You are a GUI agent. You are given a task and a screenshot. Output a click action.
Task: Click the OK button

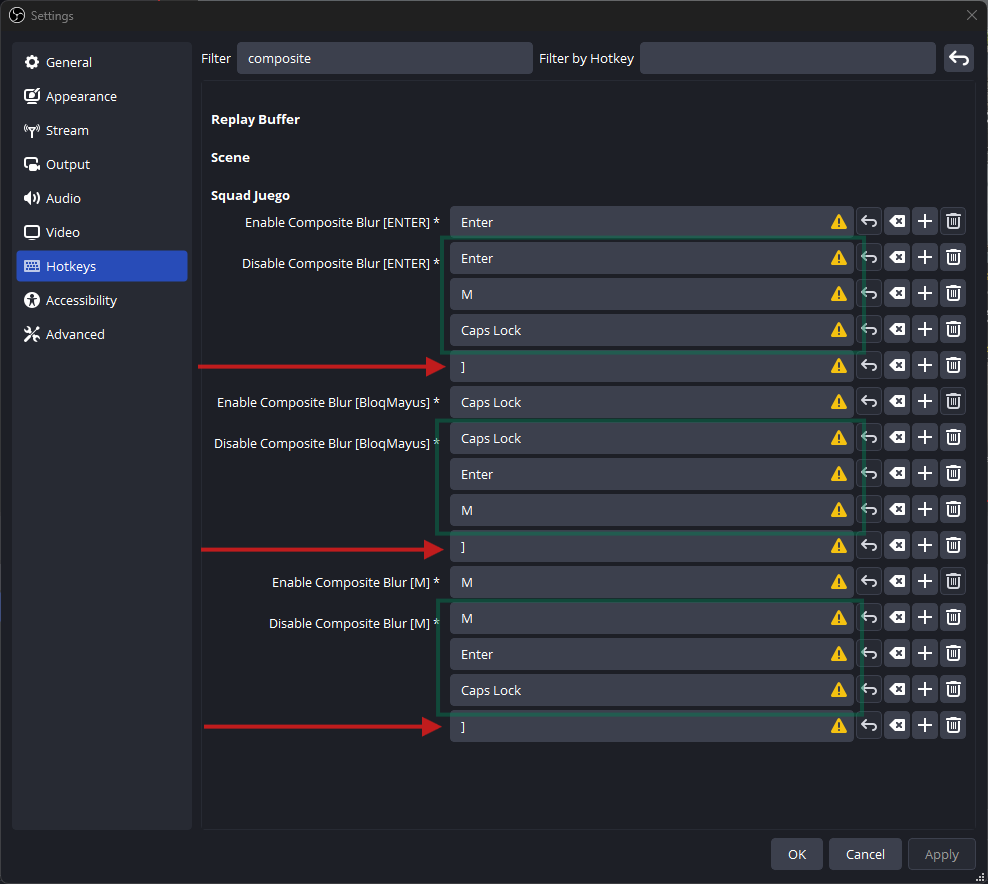point(796,854)
